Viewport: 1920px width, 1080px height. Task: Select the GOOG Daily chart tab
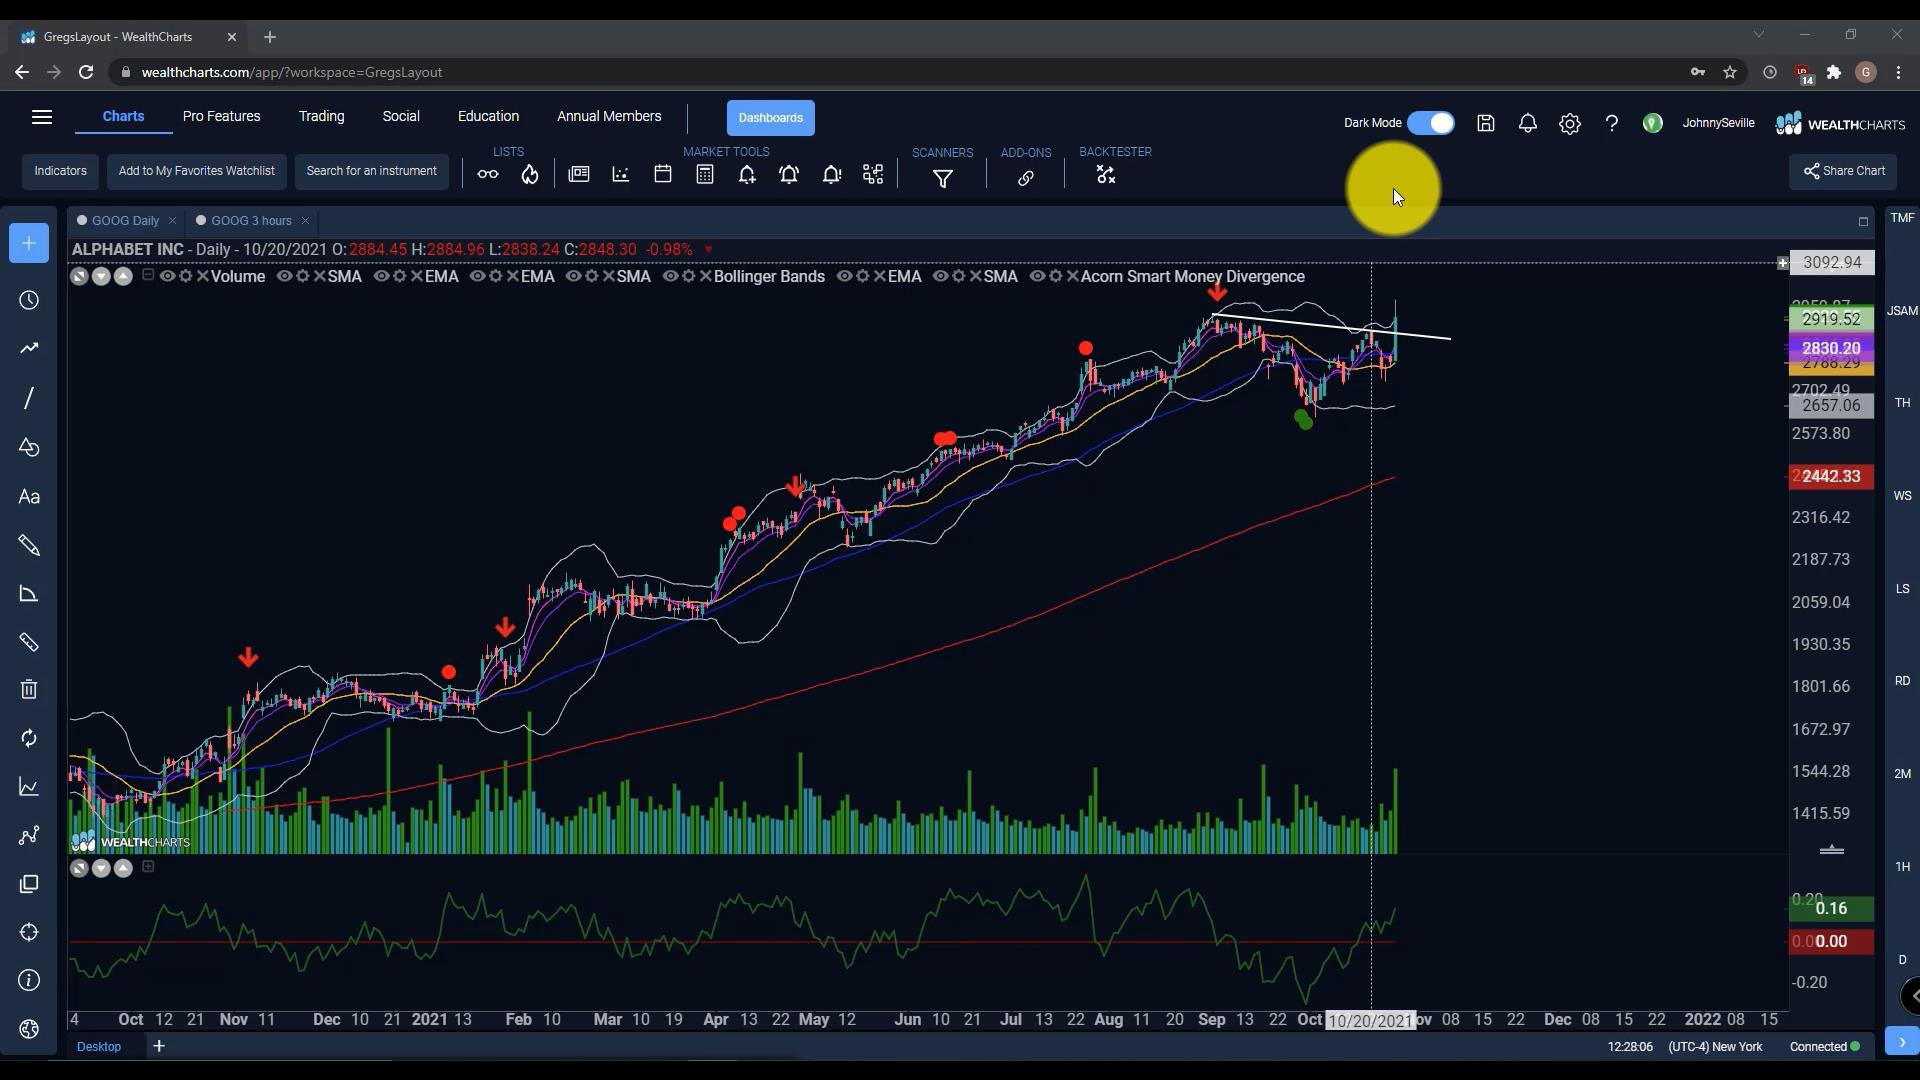tap(125, 221)
